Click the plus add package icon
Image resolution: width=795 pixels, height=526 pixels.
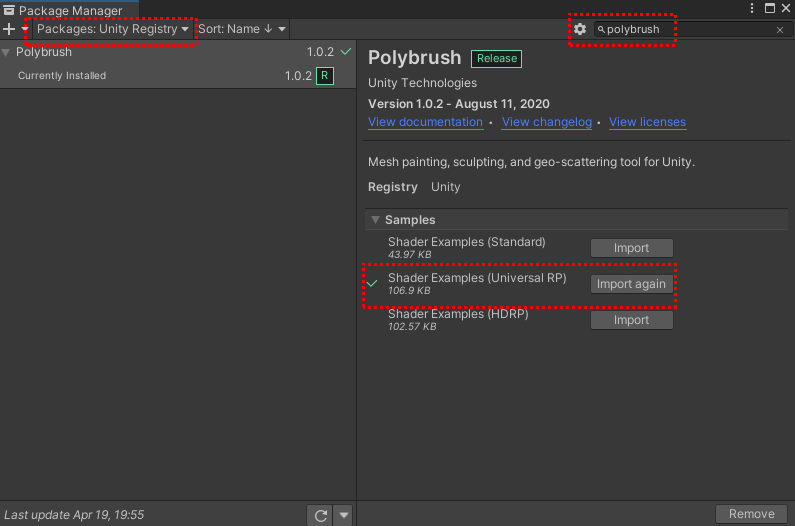tap(9, 29)
